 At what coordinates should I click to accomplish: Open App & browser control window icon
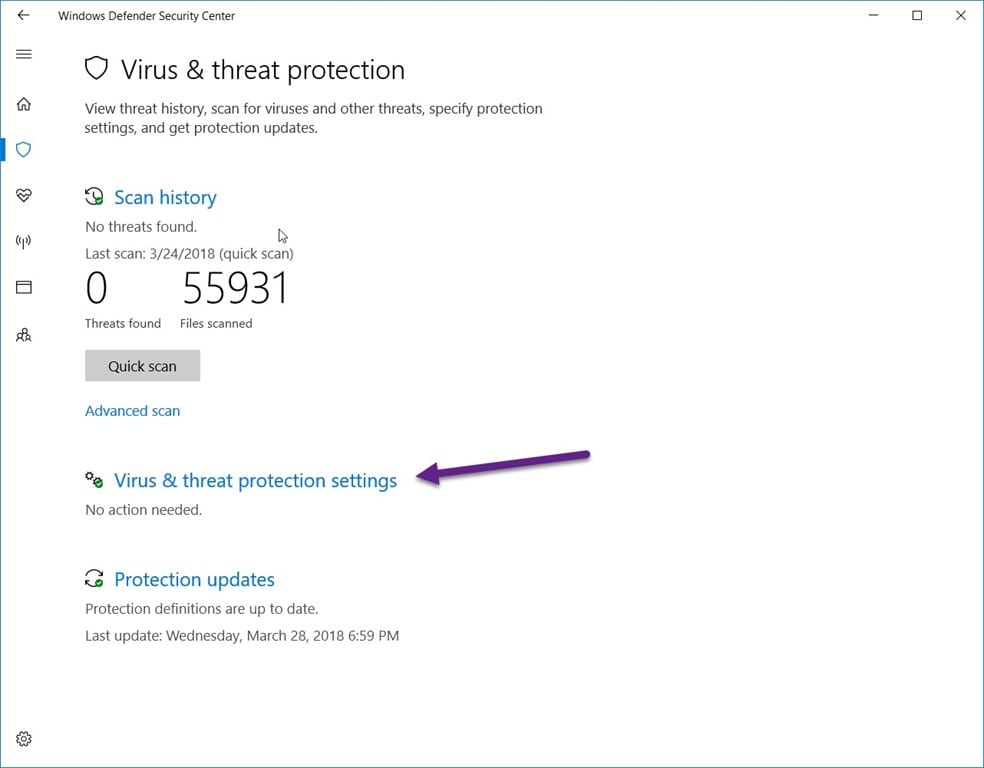point(24,287)
